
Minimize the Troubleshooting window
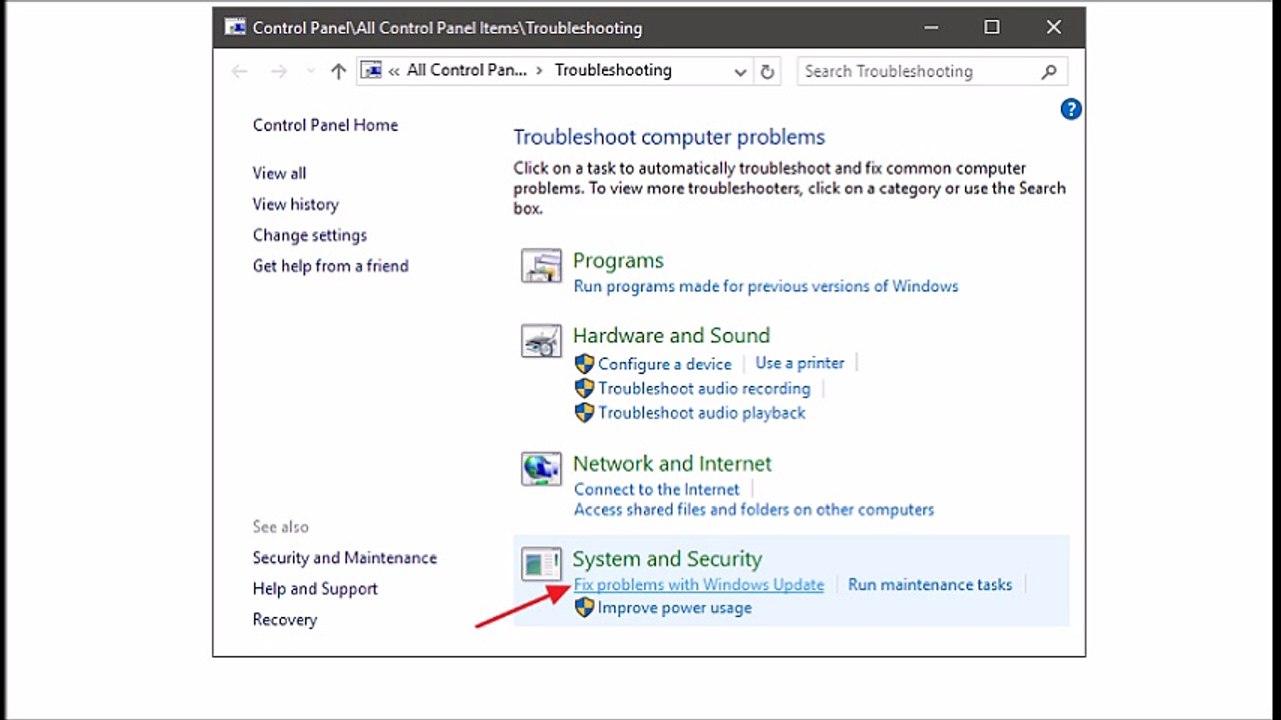[930, 27]
